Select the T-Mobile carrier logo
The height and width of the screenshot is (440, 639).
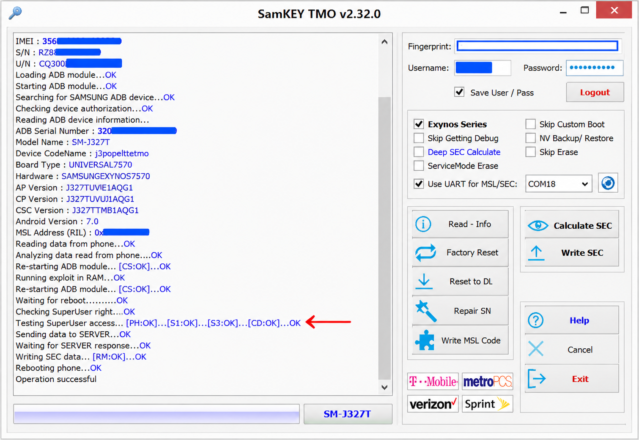[433, 382]
